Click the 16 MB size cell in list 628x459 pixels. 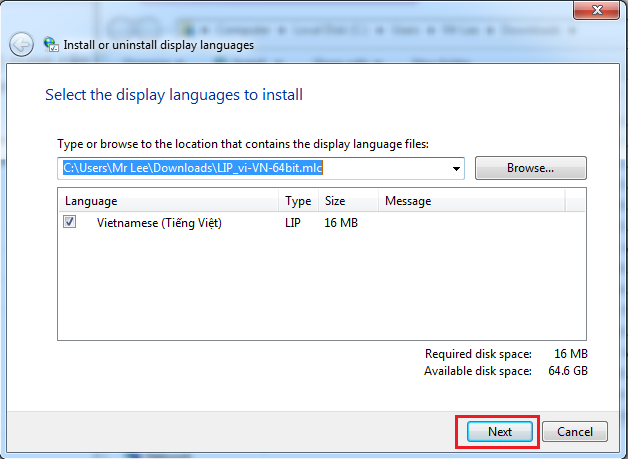[341, 223]
